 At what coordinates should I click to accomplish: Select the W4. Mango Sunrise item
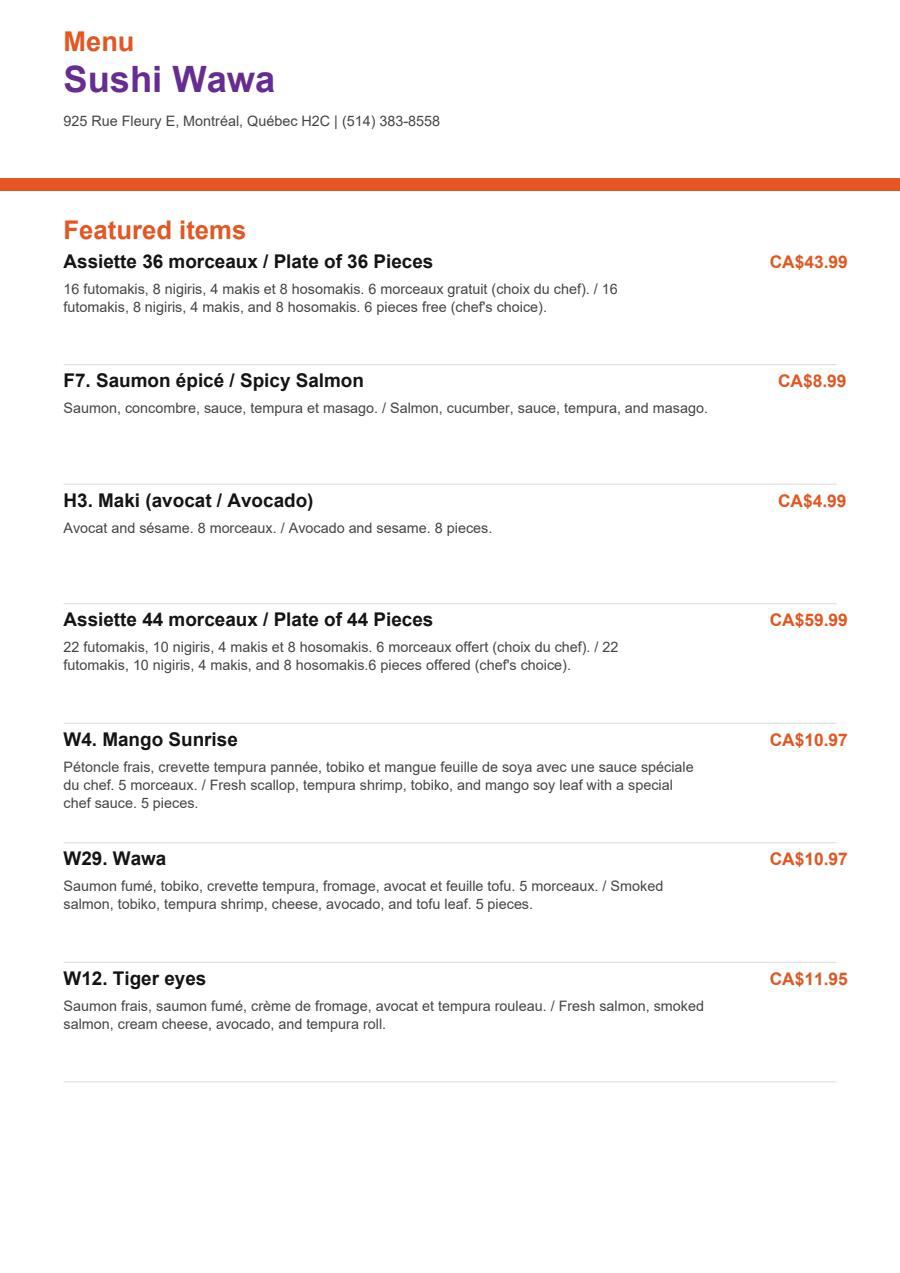coord(151,740)
